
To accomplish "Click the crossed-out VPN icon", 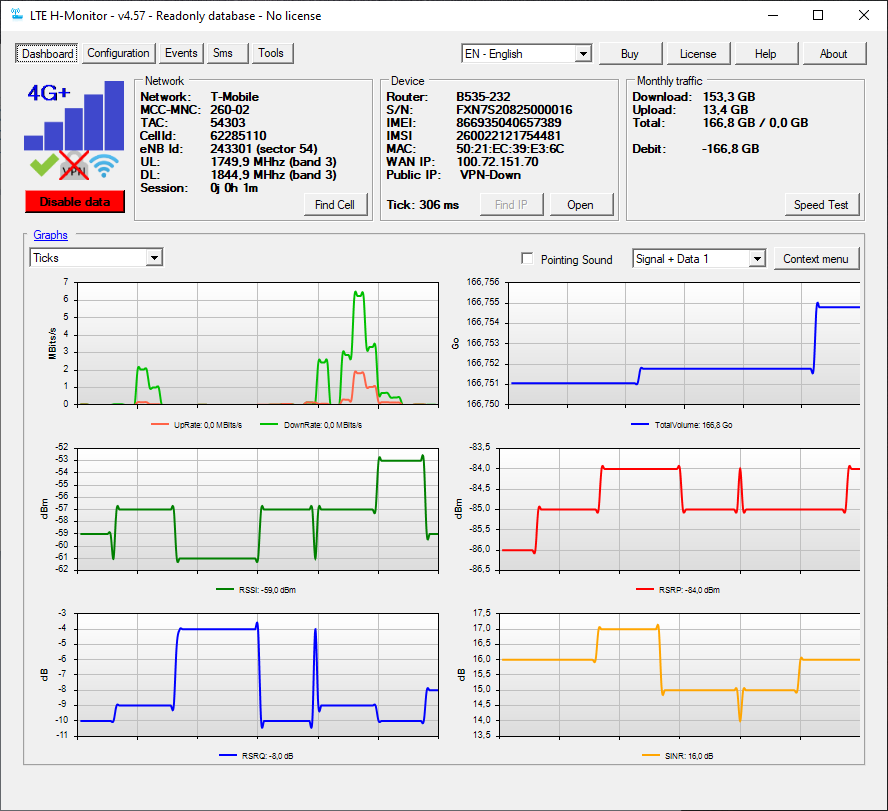I will [74, 165].
